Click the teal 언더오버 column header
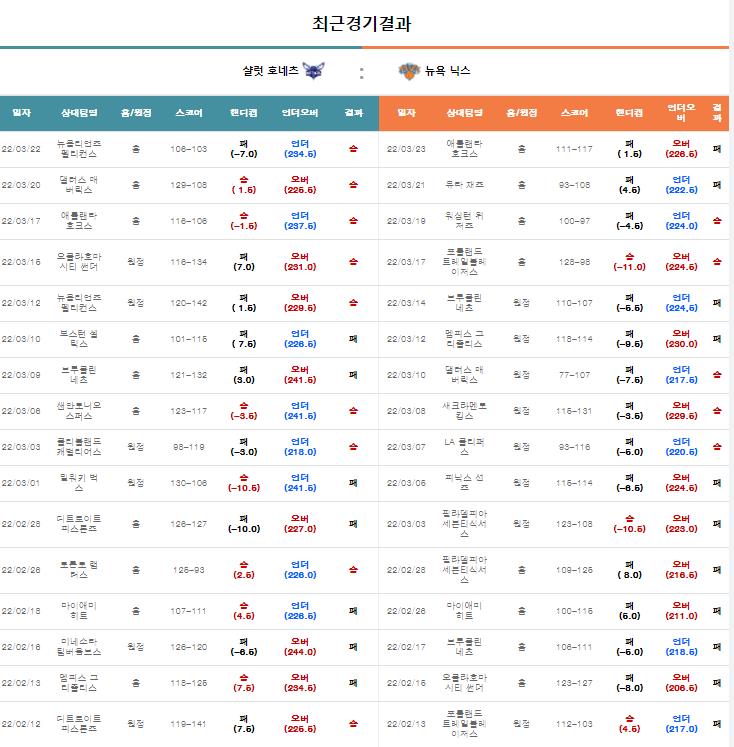 point(300,113)
